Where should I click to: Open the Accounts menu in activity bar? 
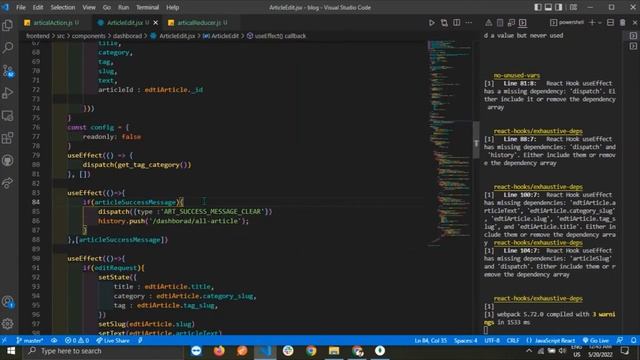coord(8,302)
